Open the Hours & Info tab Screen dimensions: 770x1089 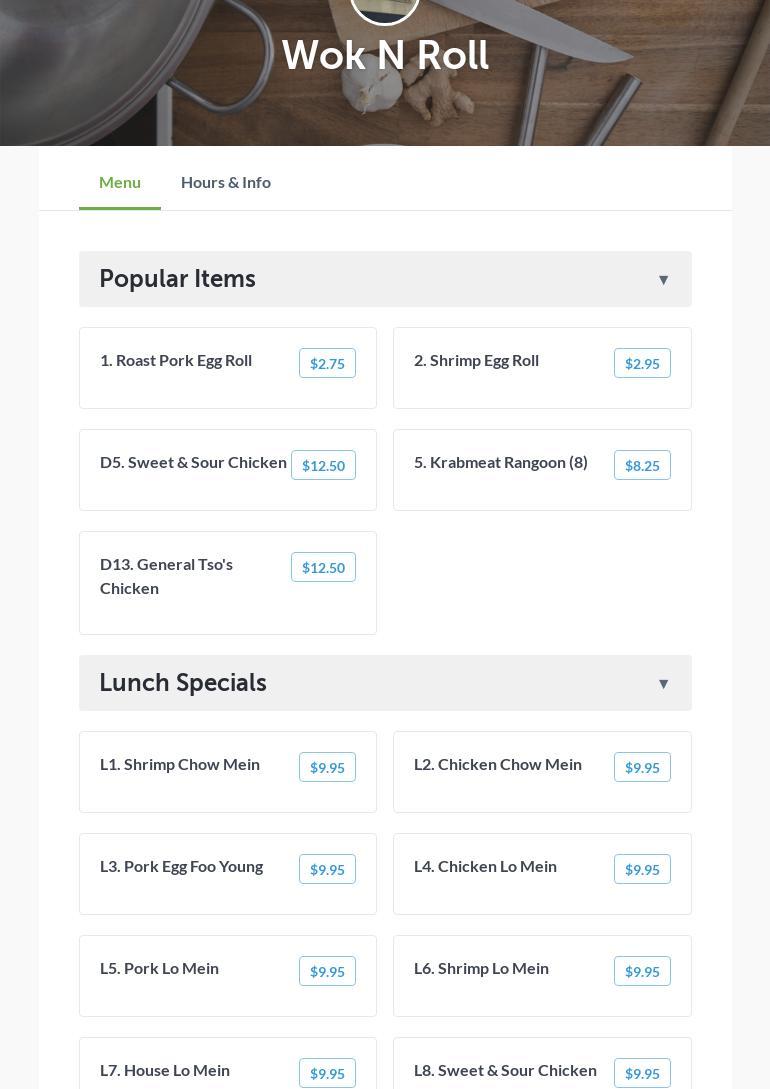click(x=226, y=182)
